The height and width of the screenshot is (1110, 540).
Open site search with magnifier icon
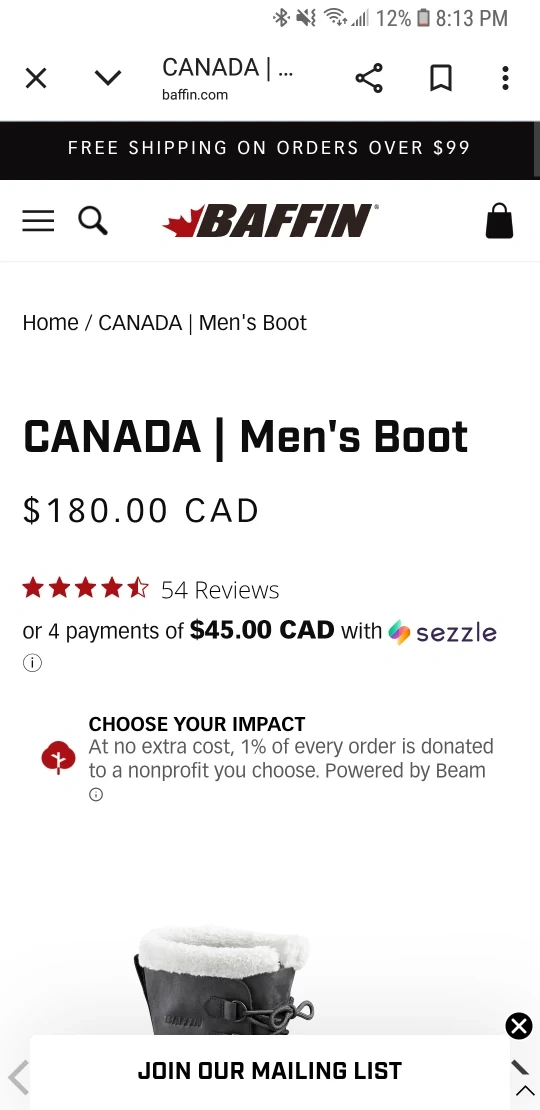(x=93, y=221)
